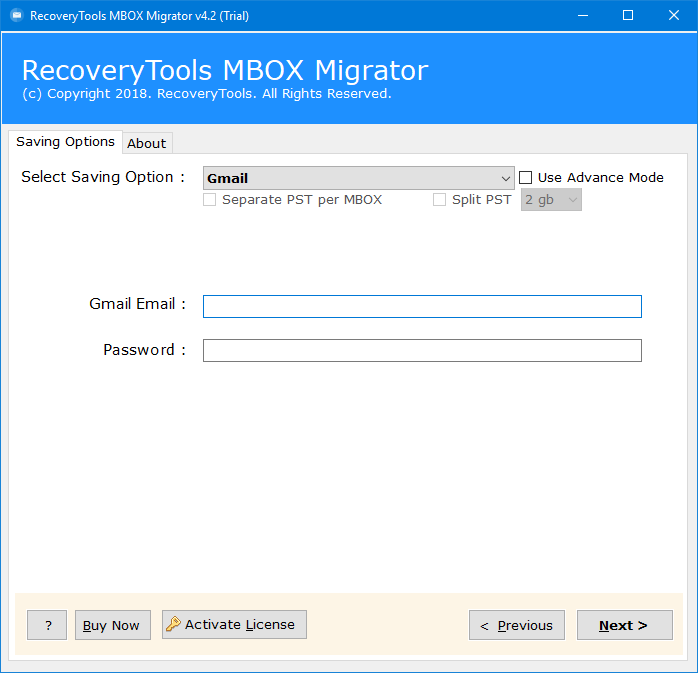Open the 2 gb split size dropdown

pos(551,199)
